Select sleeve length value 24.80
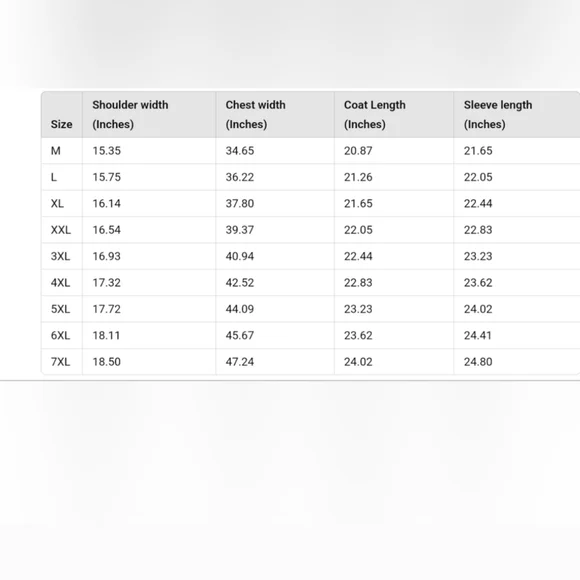The image size is (580, 580). tap(478, 362)
